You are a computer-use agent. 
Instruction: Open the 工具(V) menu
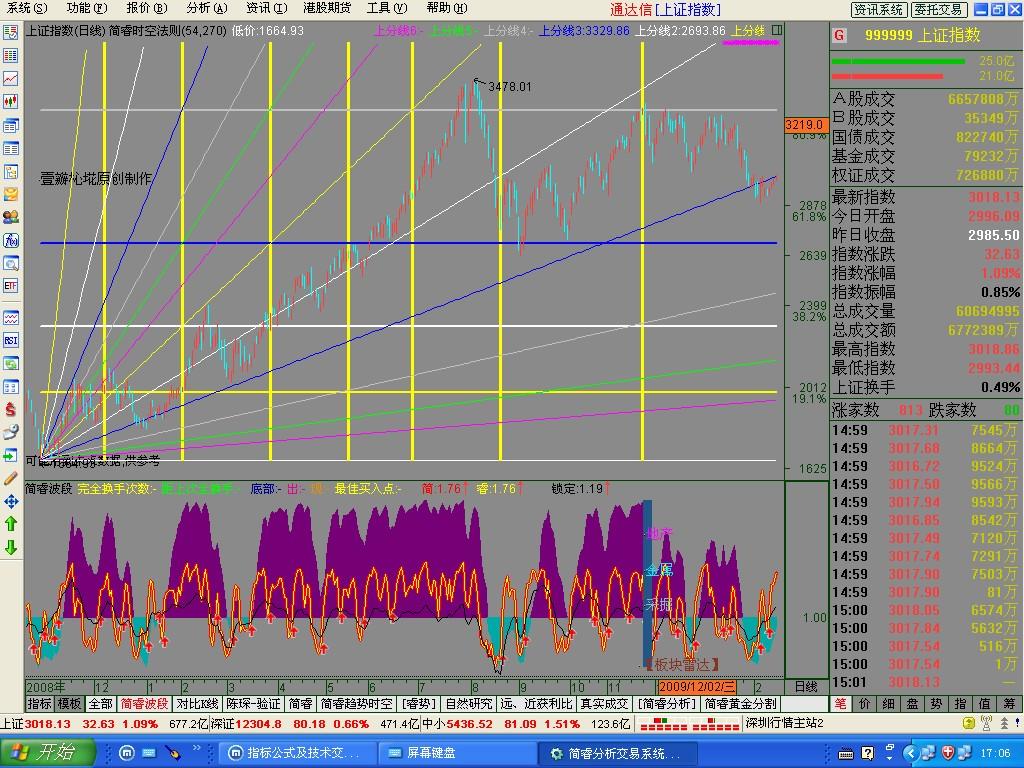coord(387,8)
